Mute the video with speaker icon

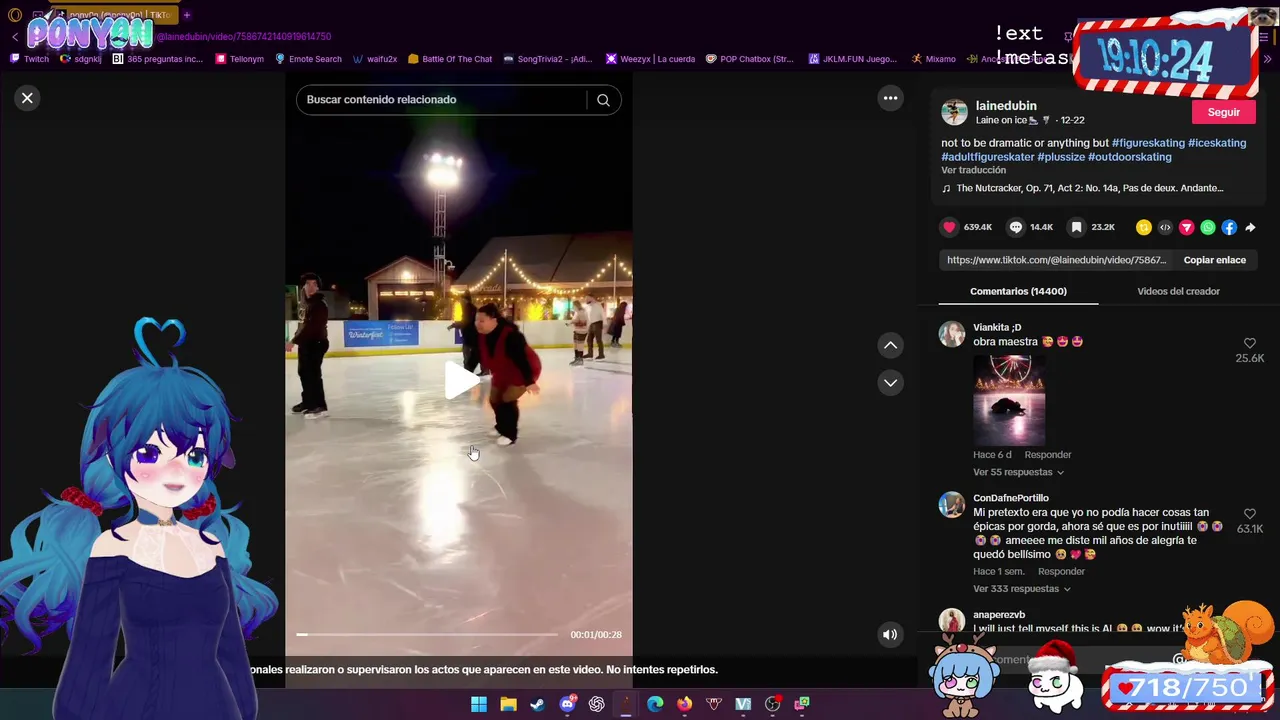(890, 634)
